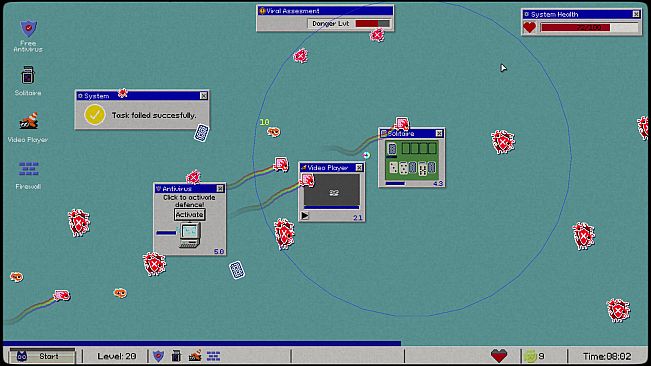
Task: Click the Viral Assessment title bar
Action: (x=325, y=11)
